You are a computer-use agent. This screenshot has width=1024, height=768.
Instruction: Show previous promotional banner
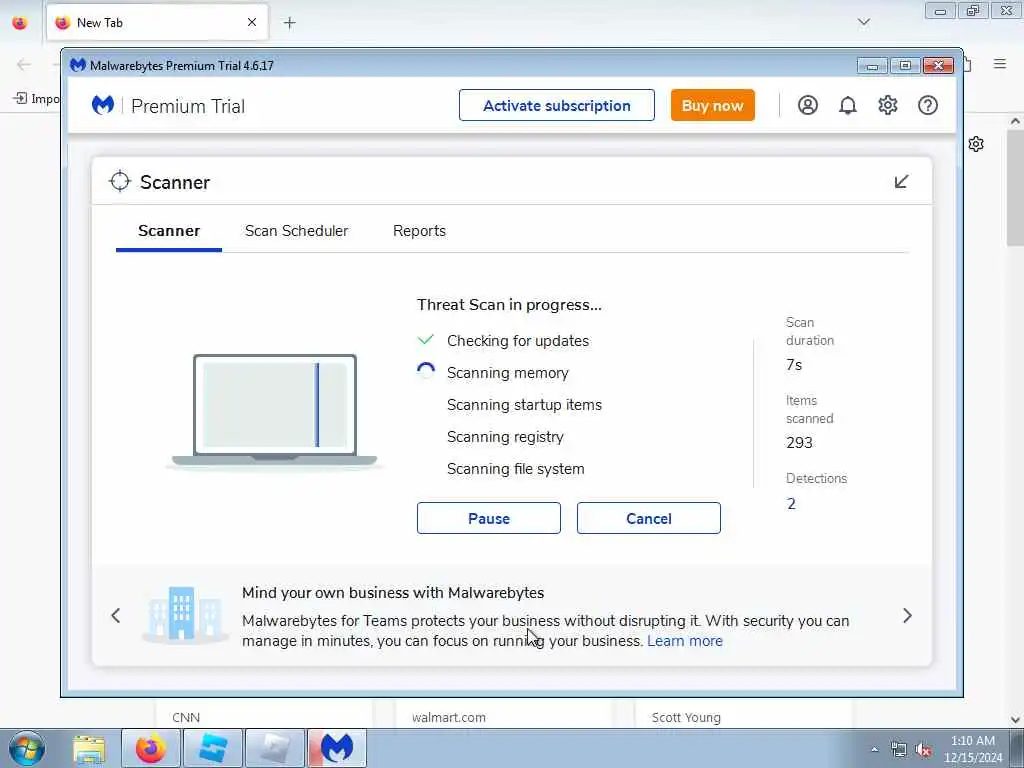pos(116,615)
